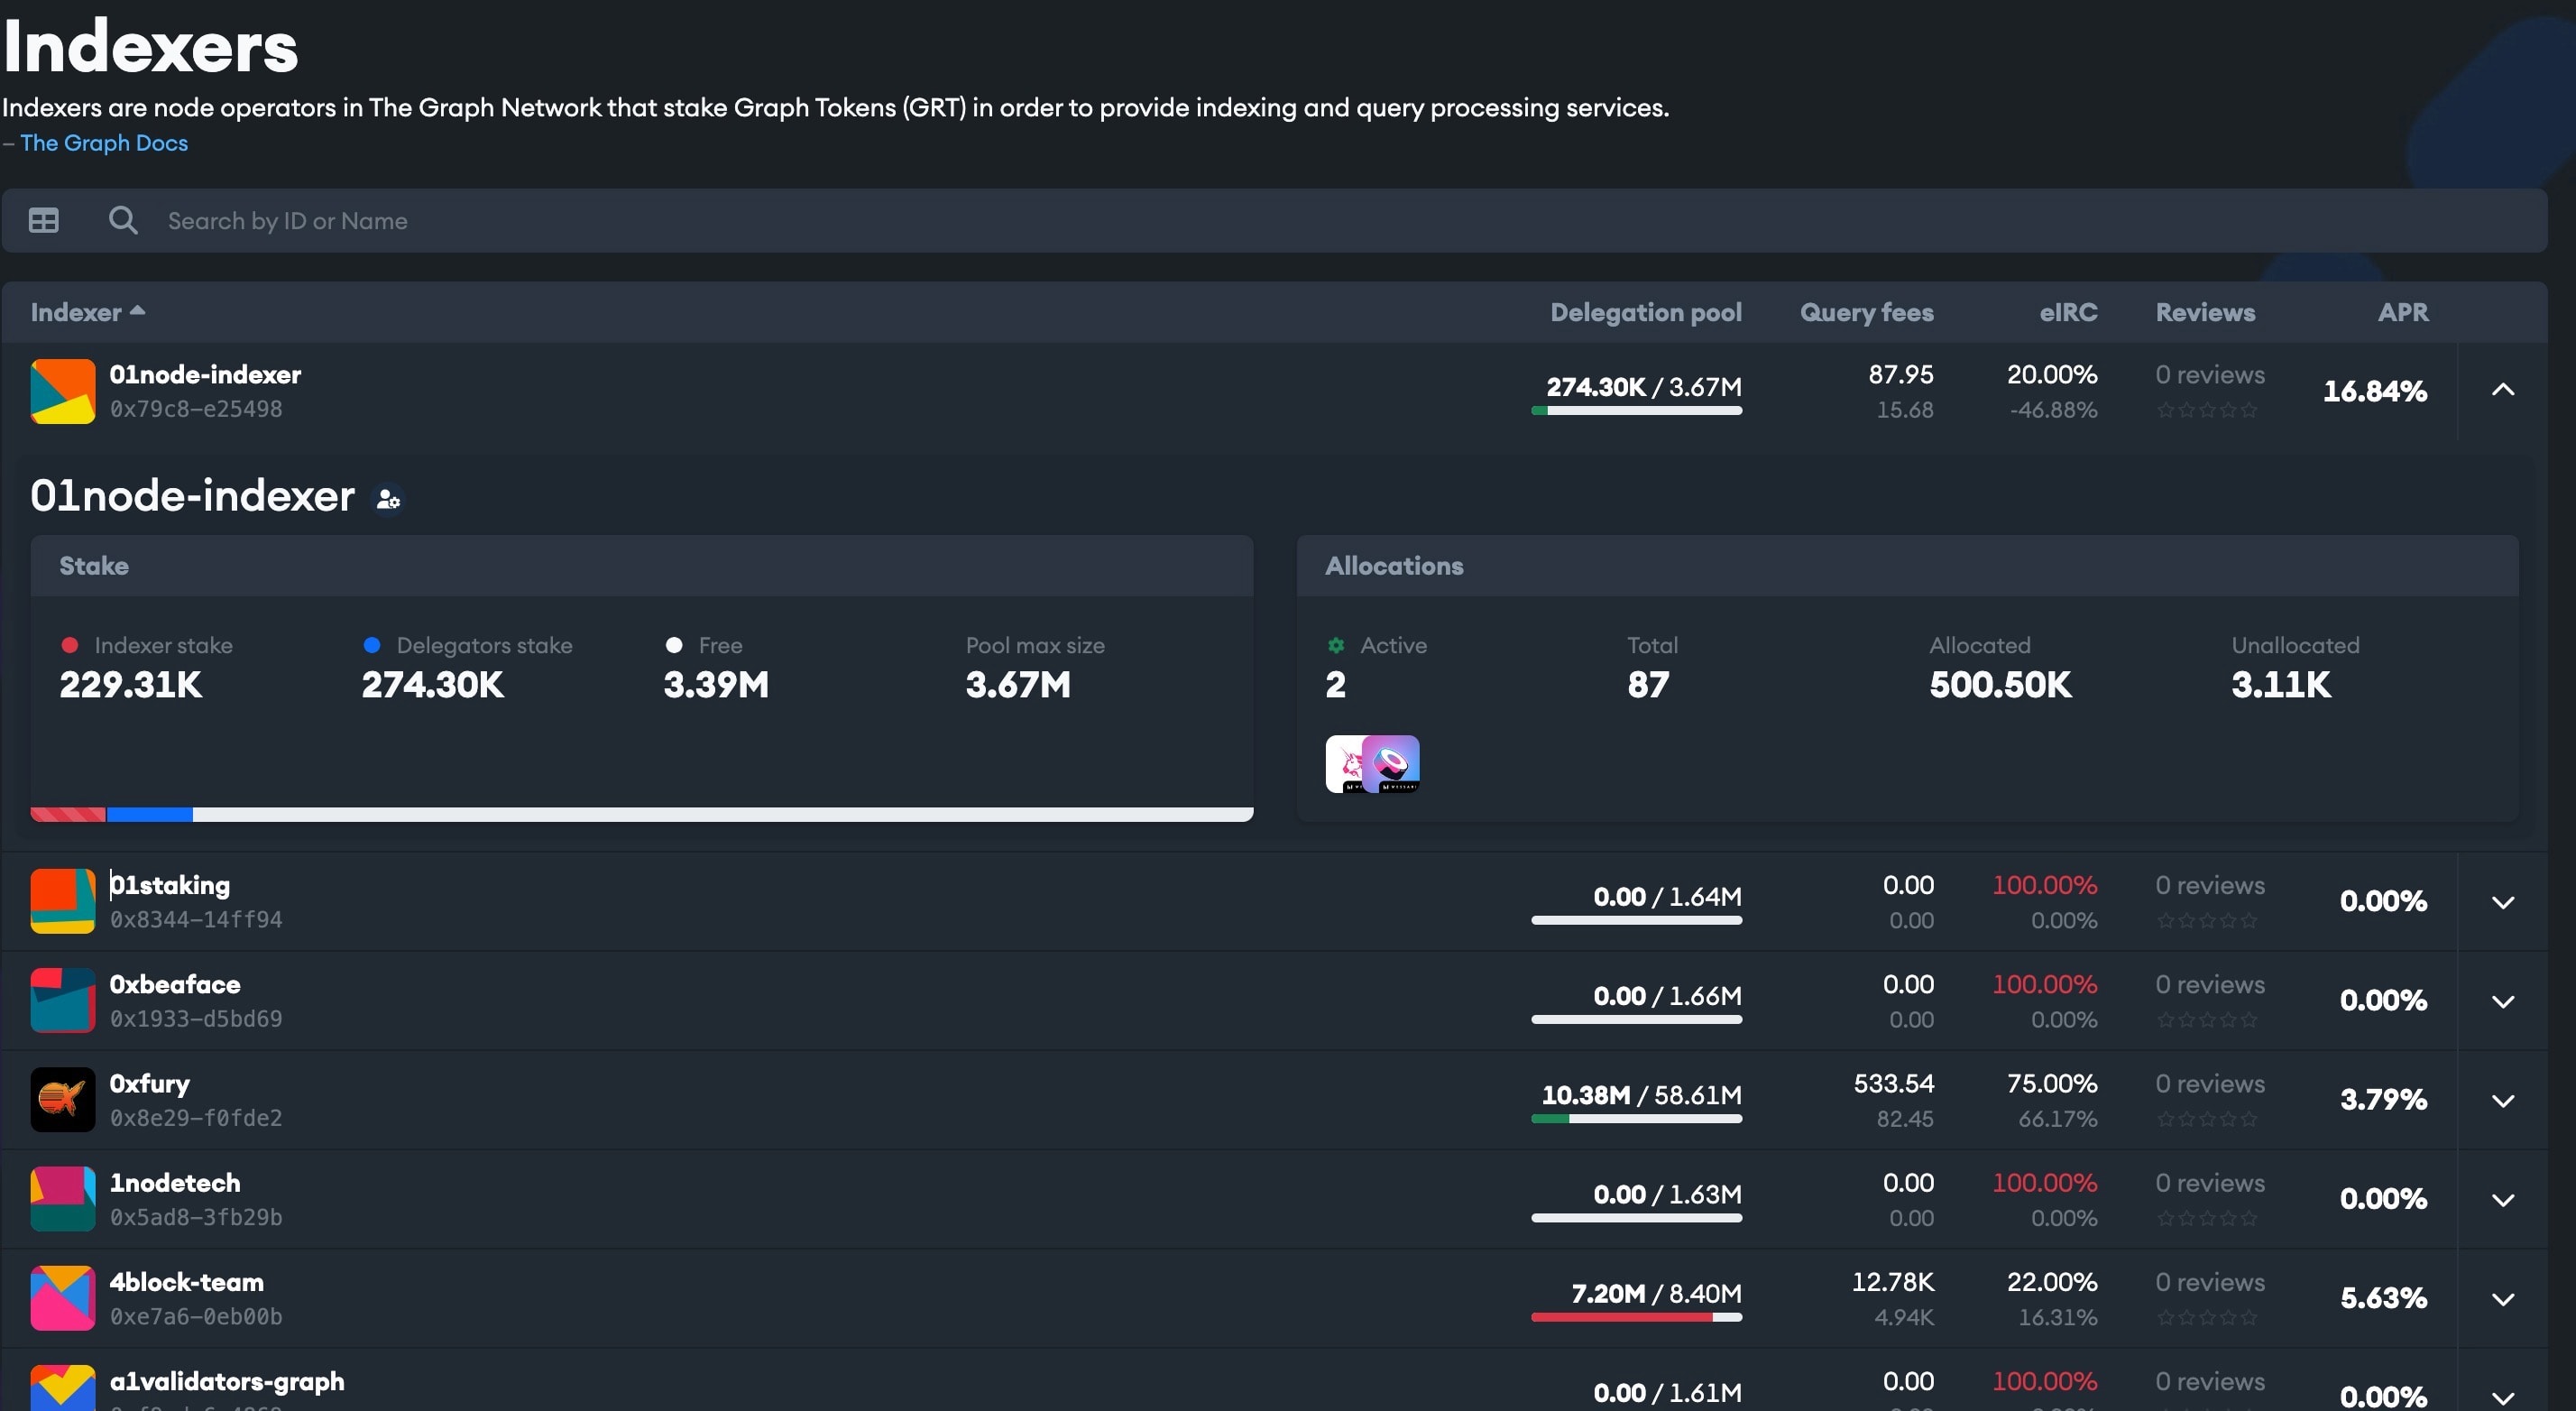Click the a1validators-graph indexer name
This screenshot has width=2576, height=1411.
coord(227,1381)
